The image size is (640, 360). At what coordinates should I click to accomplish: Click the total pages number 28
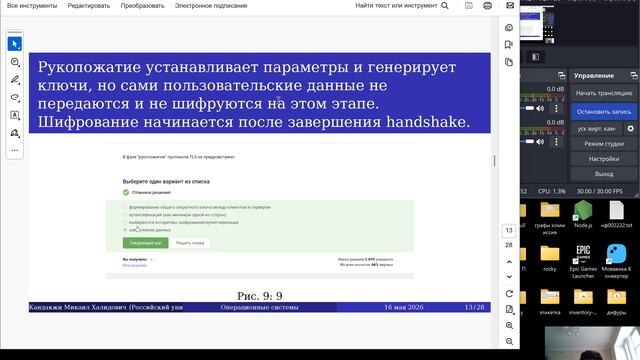(x=509, y=245)
